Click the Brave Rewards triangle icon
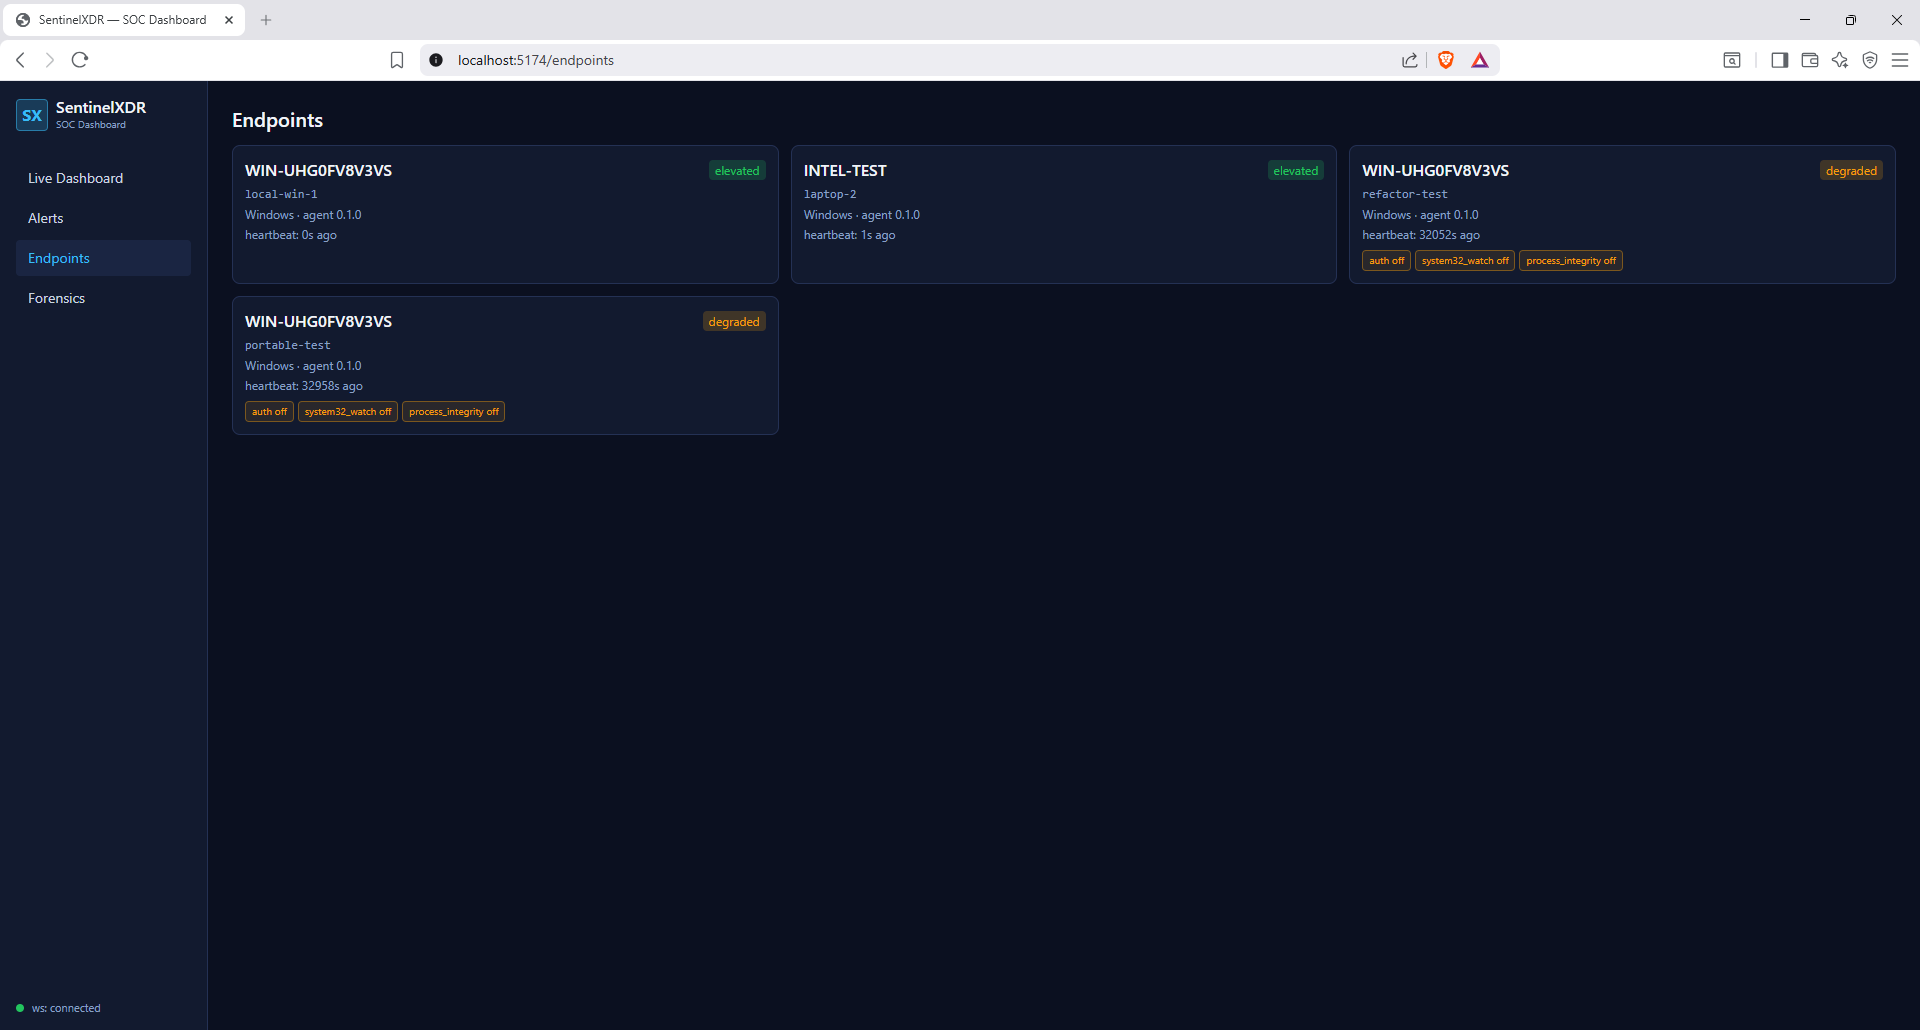1920x1030 pixels. 1480,60
